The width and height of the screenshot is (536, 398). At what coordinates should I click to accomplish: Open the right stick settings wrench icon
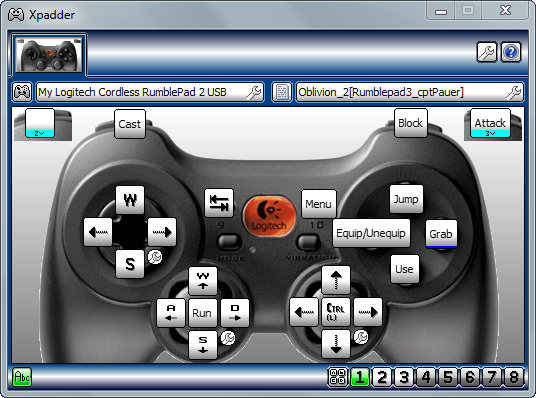(x=361, y=337)
